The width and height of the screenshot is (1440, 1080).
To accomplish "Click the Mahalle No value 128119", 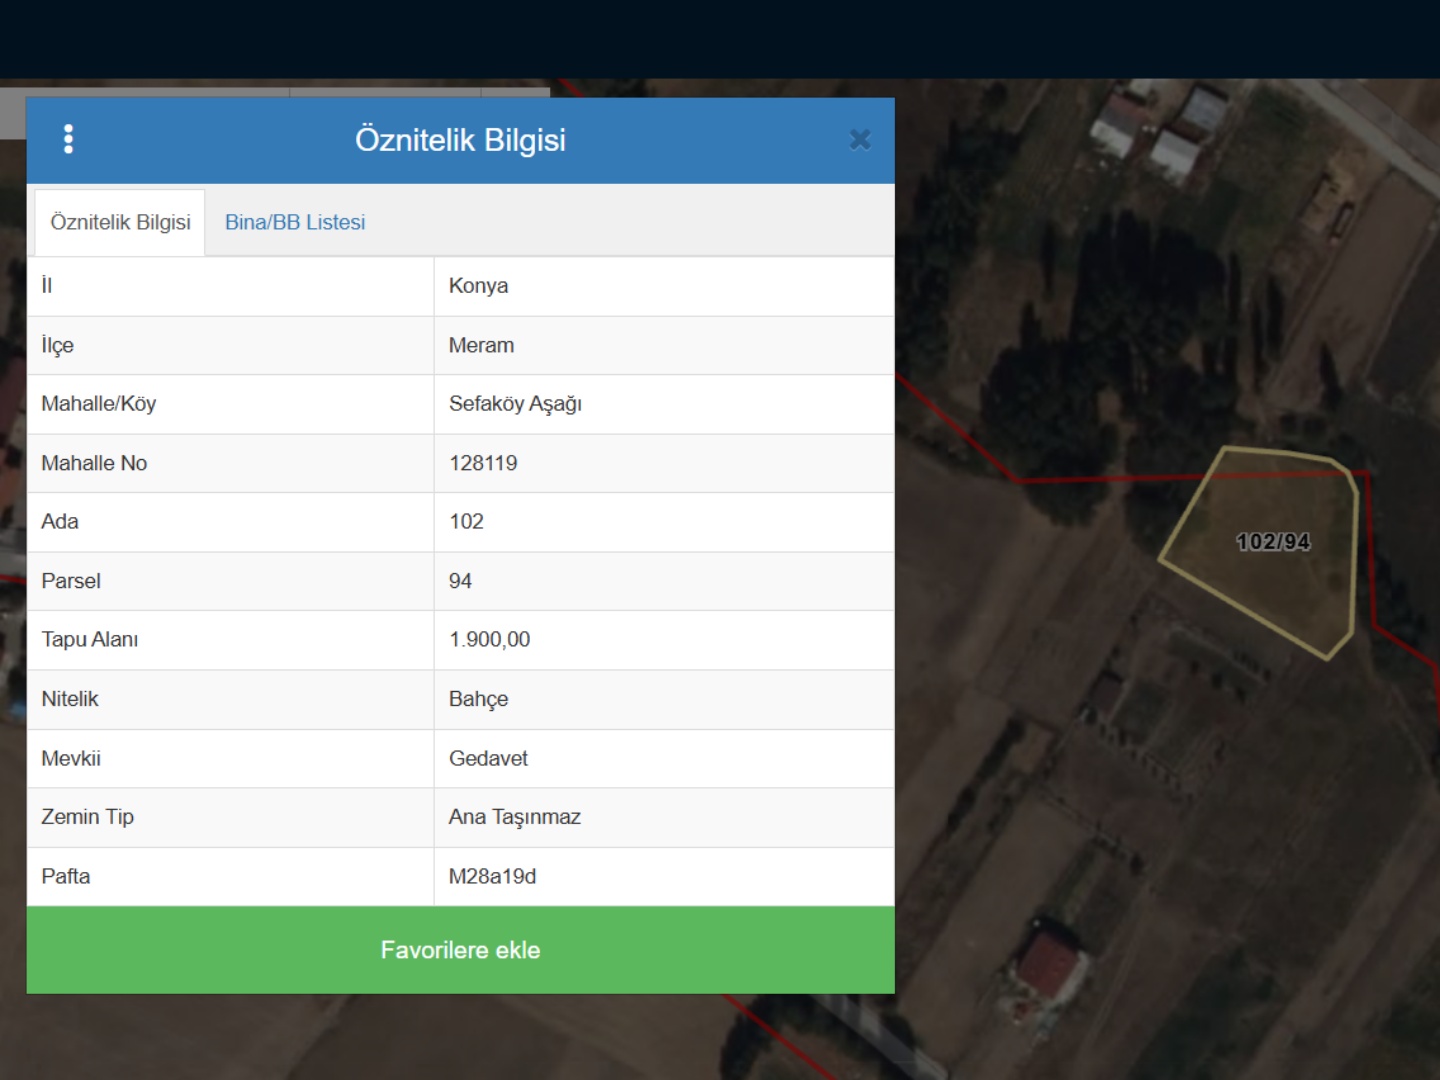I will [483, 463].
